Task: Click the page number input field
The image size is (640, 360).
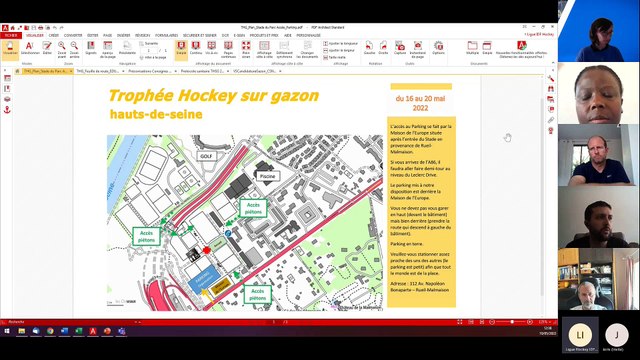Action: click(x=149, y=50)
